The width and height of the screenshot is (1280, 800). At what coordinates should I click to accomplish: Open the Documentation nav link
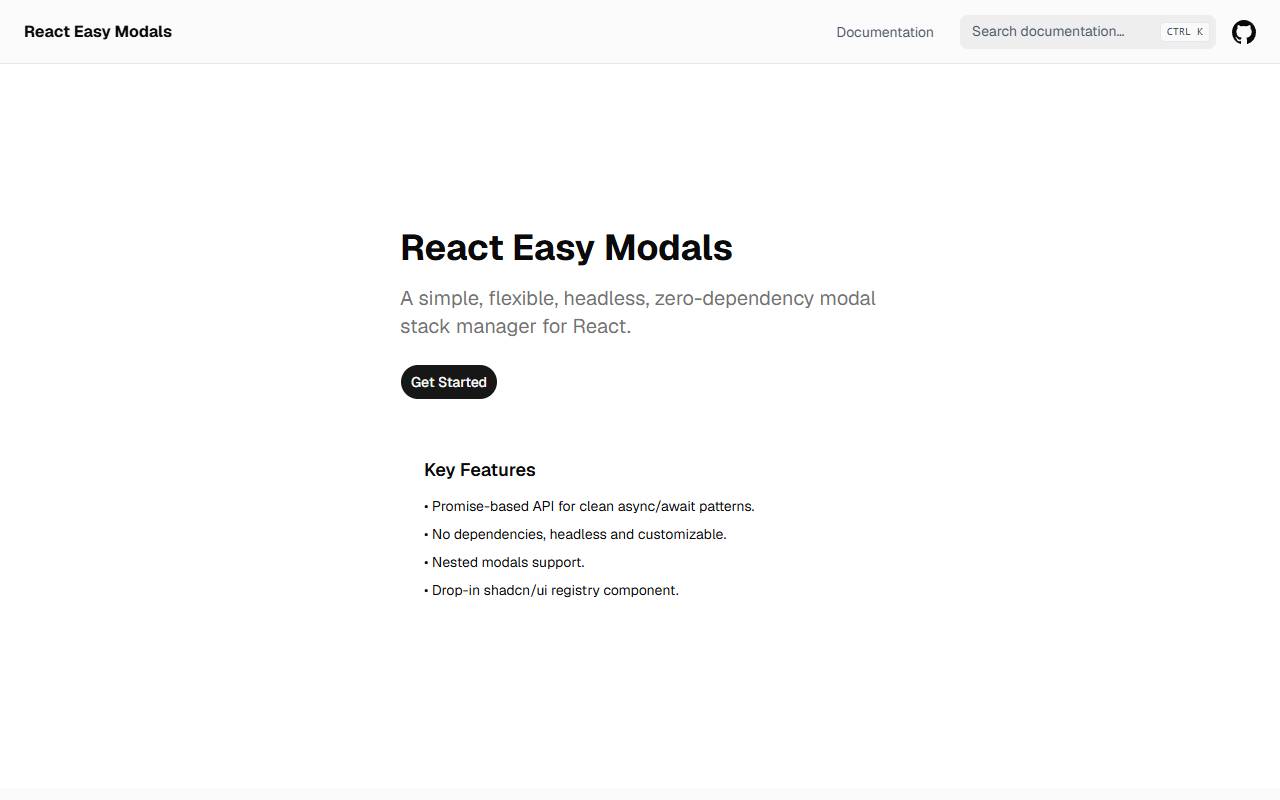[x=885, y=32]
